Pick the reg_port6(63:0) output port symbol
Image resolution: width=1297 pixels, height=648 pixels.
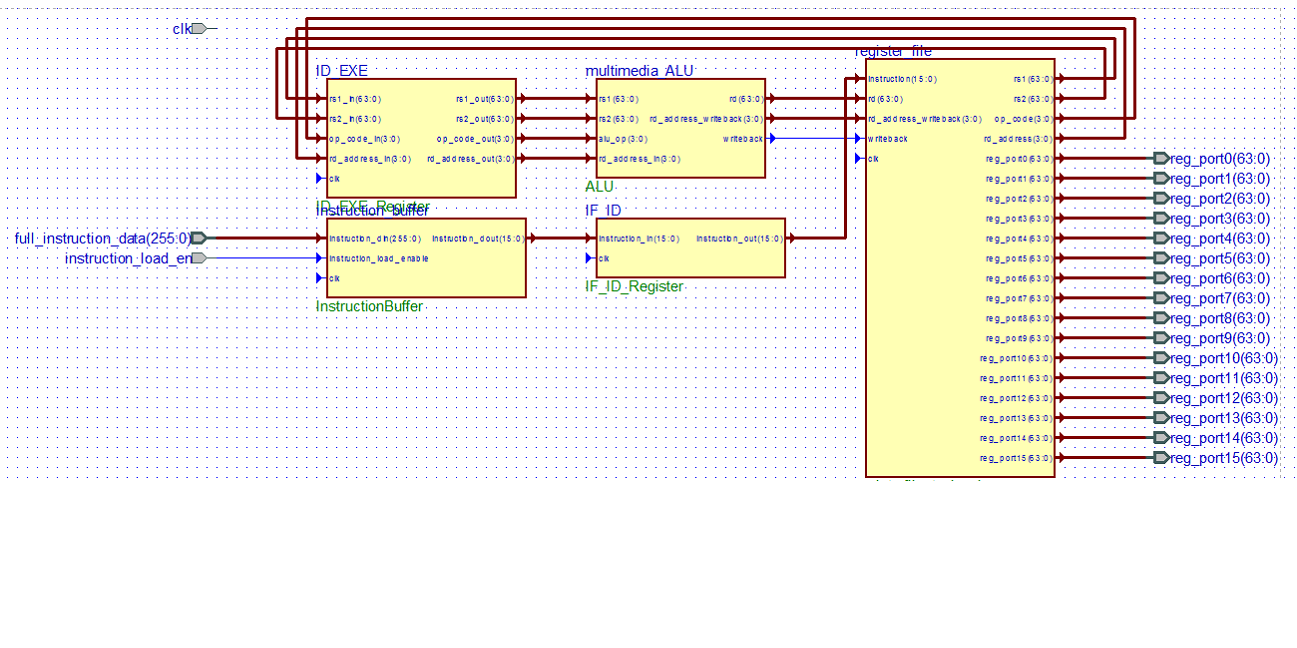pos(1161,278)
